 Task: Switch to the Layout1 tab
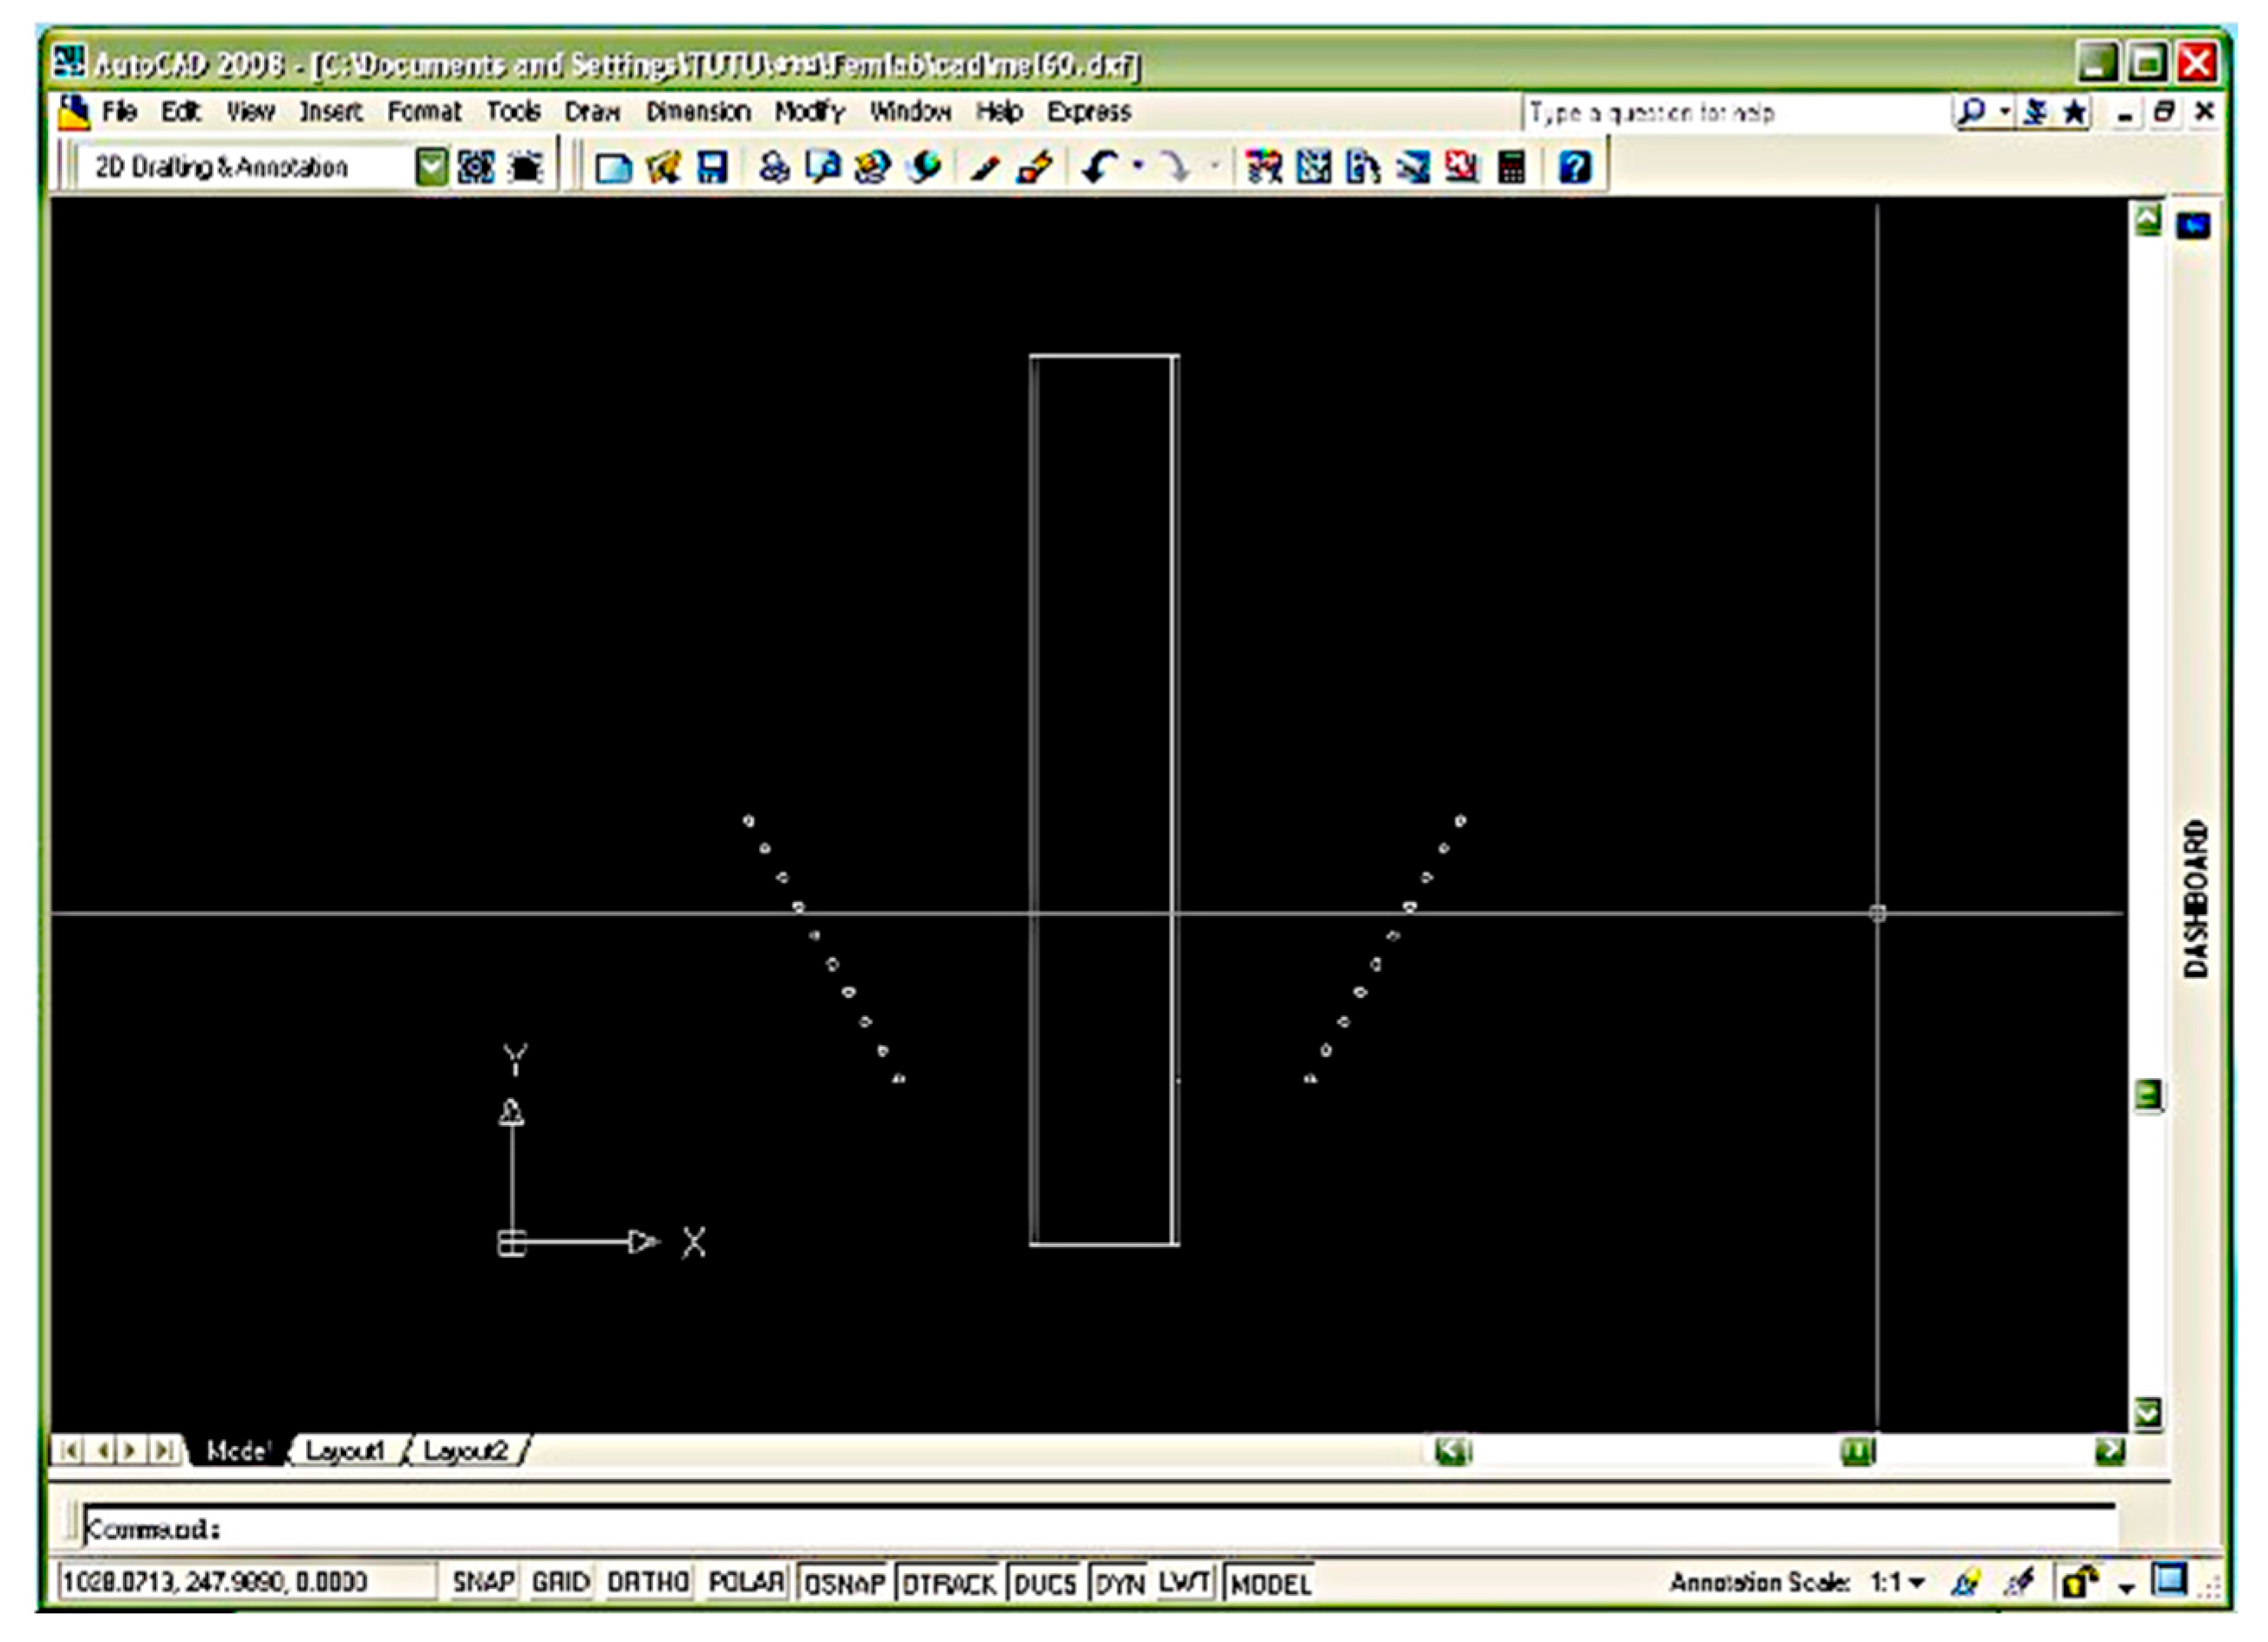coord(345,1450)
